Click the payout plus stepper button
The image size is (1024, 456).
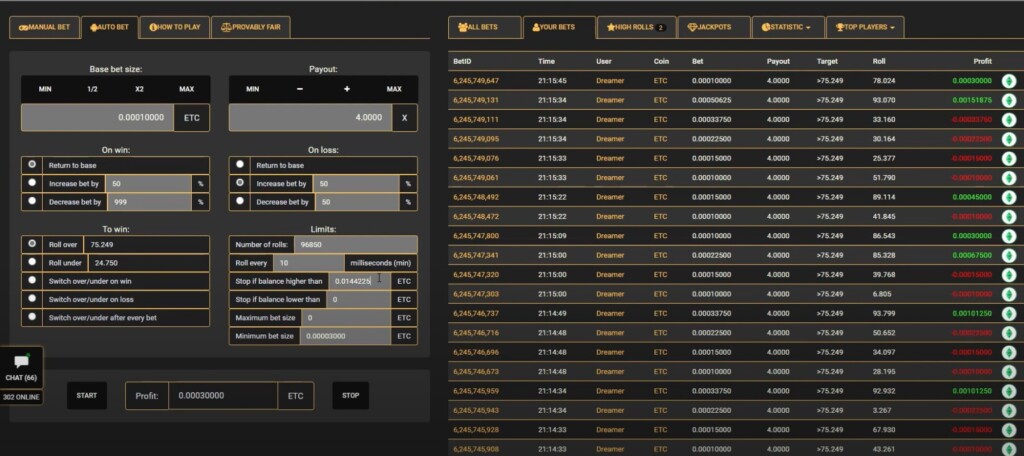point(346,89)
